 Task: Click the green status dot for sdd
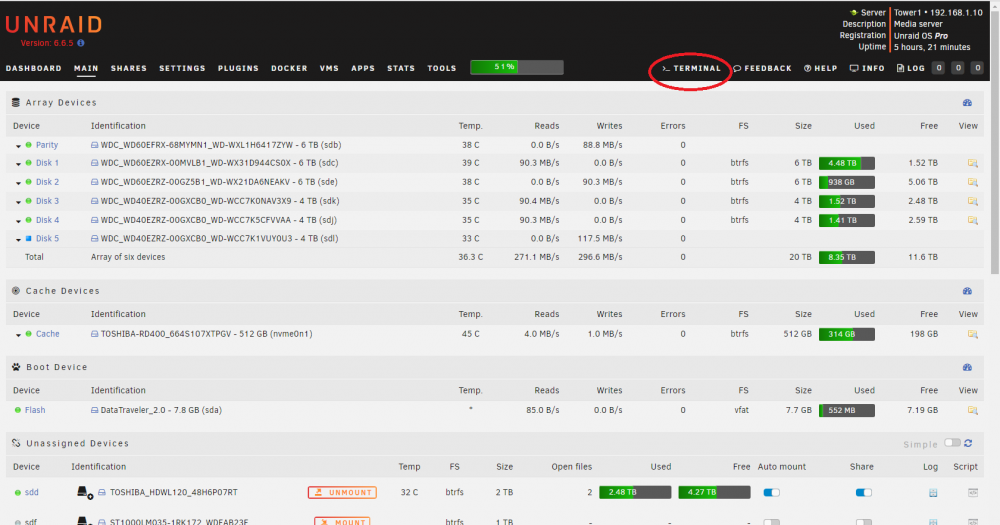pyautogui.click(x=18, y=492)
